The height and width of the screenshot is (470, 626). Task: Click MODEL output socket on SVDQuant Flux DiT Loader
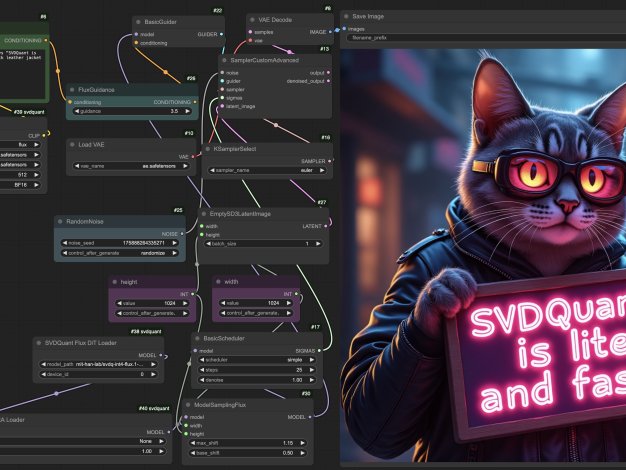160,355
